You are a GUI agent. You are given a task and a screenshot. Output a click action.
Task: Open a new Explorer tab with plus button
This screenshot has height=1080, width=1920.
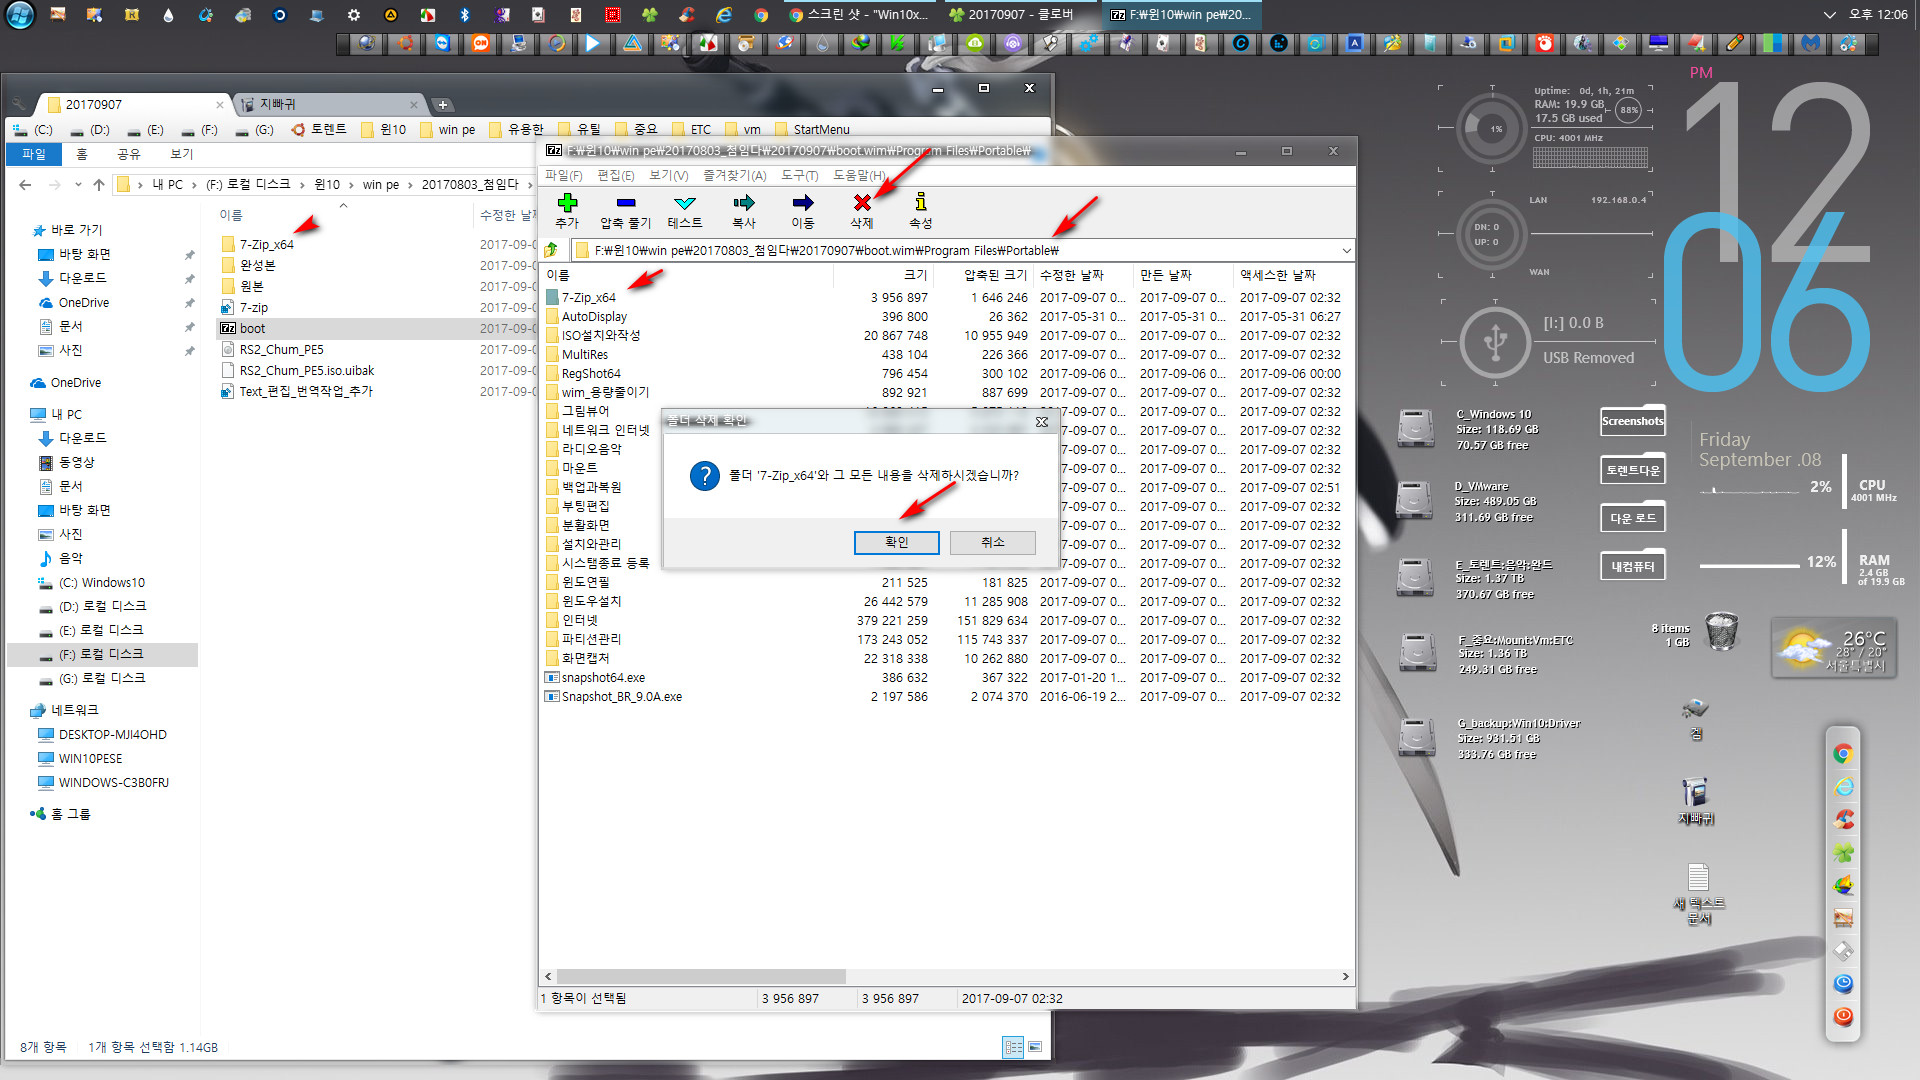pyautogui.click(x=442, y=105)
